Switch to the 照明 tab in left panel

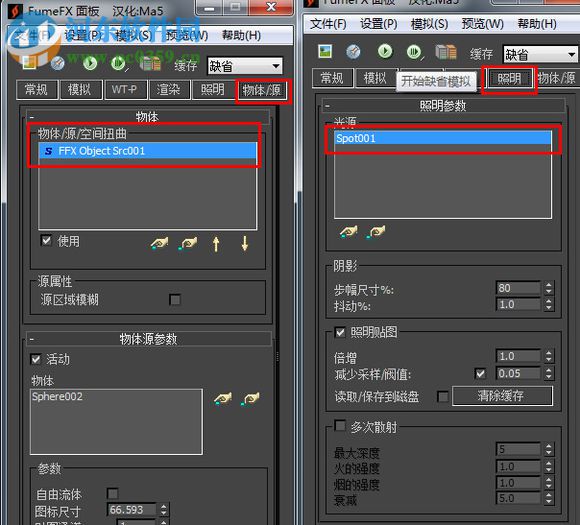coord(212,90)
